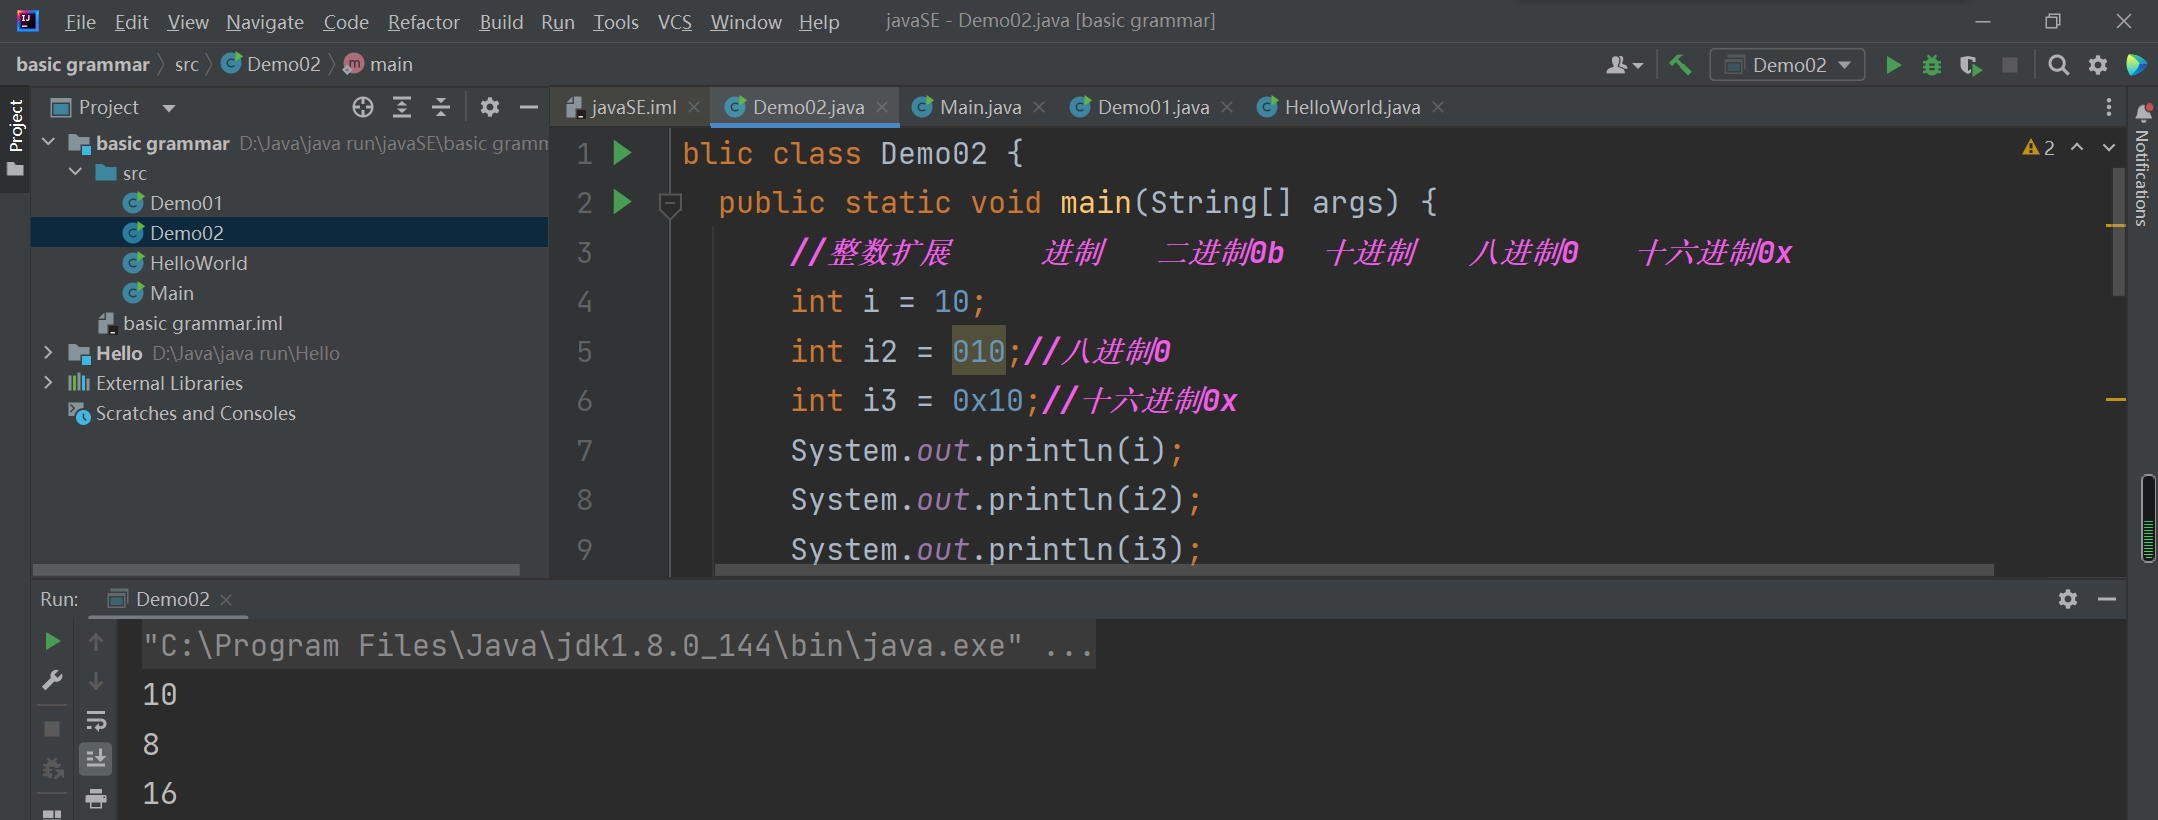The image size is (2158, 820).
Task: Open the VCS menu
Action: pos(674,22)
